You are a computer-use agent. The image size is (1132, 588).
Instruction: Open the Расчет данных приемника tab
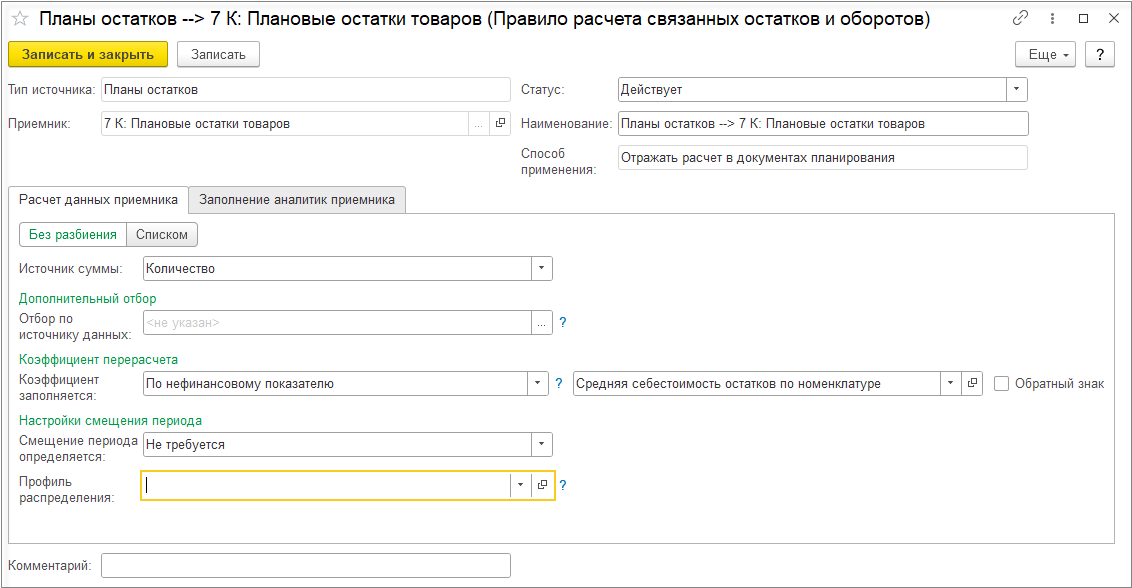coord(98,199)
